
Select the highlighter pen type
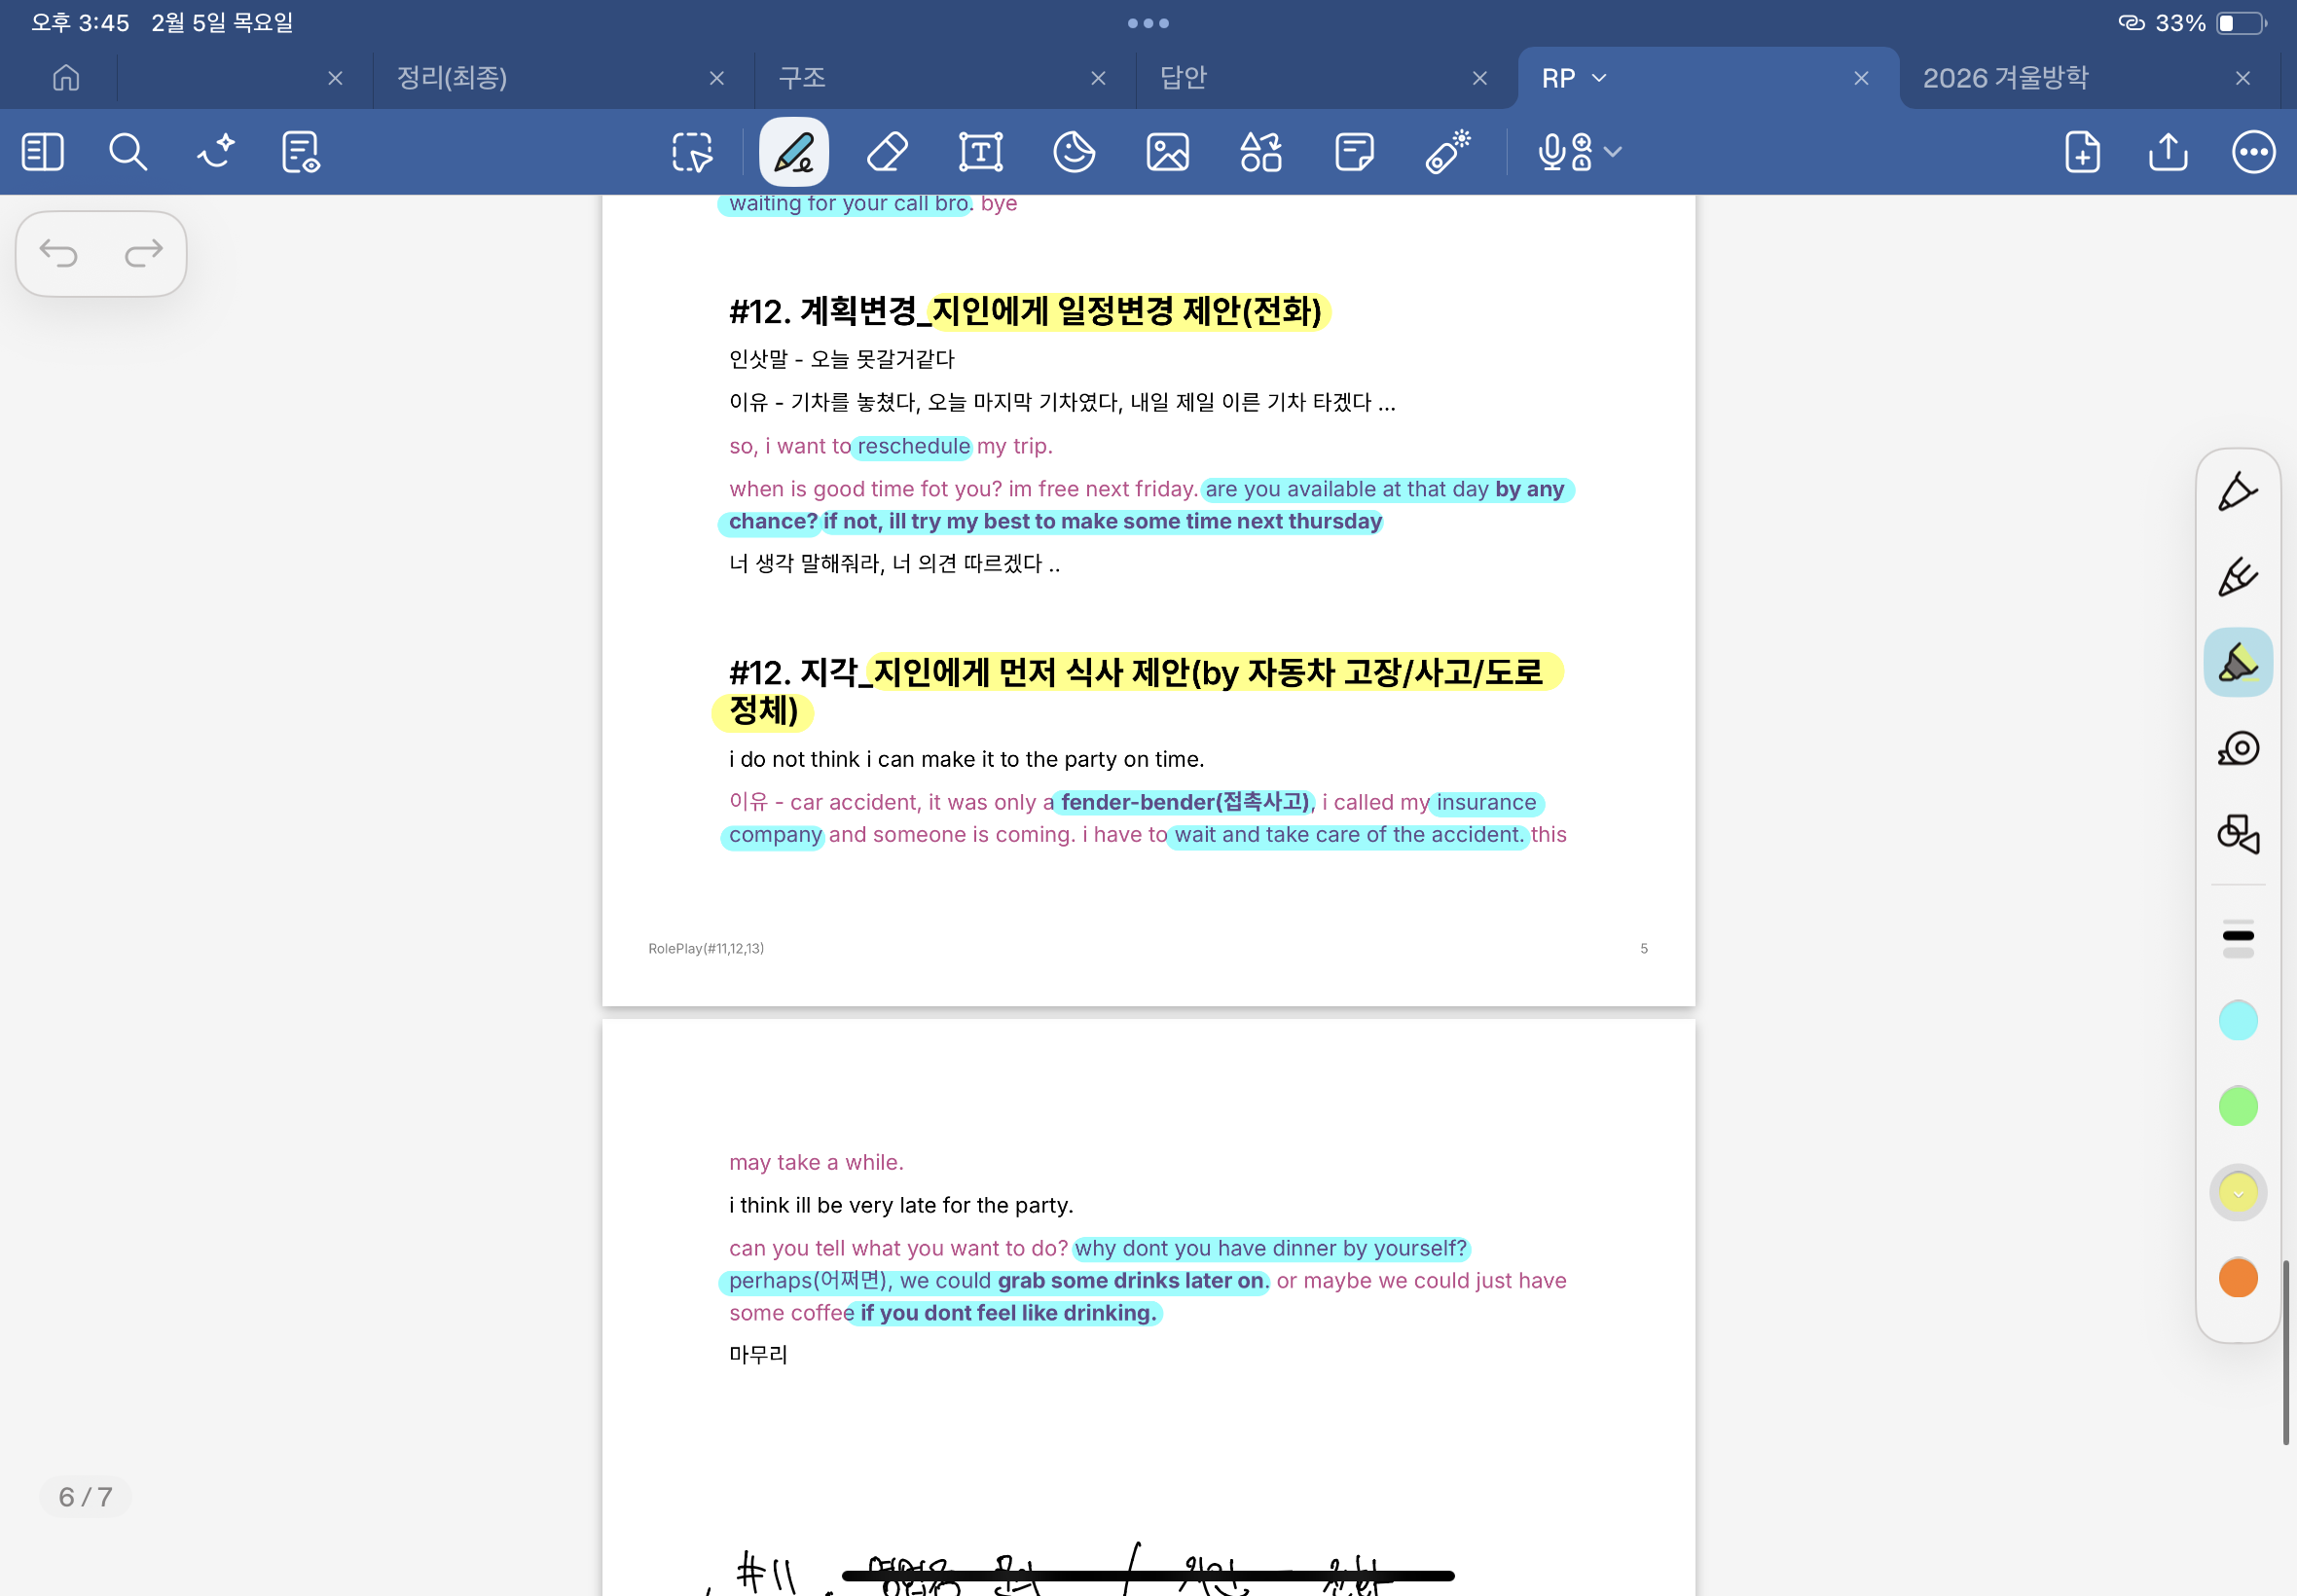pyautogui.click(x=2237, y=663)
